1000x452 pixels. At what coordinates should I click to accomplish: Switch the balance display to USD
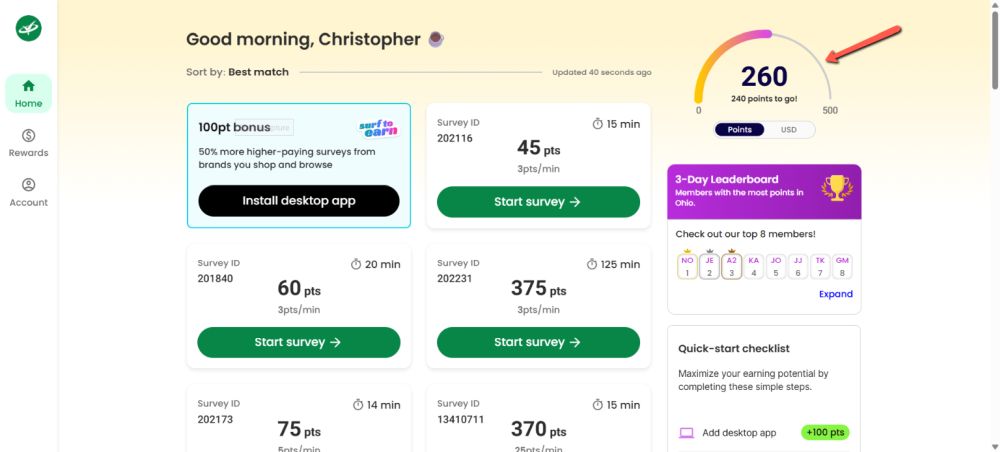[x=789, y=130]
